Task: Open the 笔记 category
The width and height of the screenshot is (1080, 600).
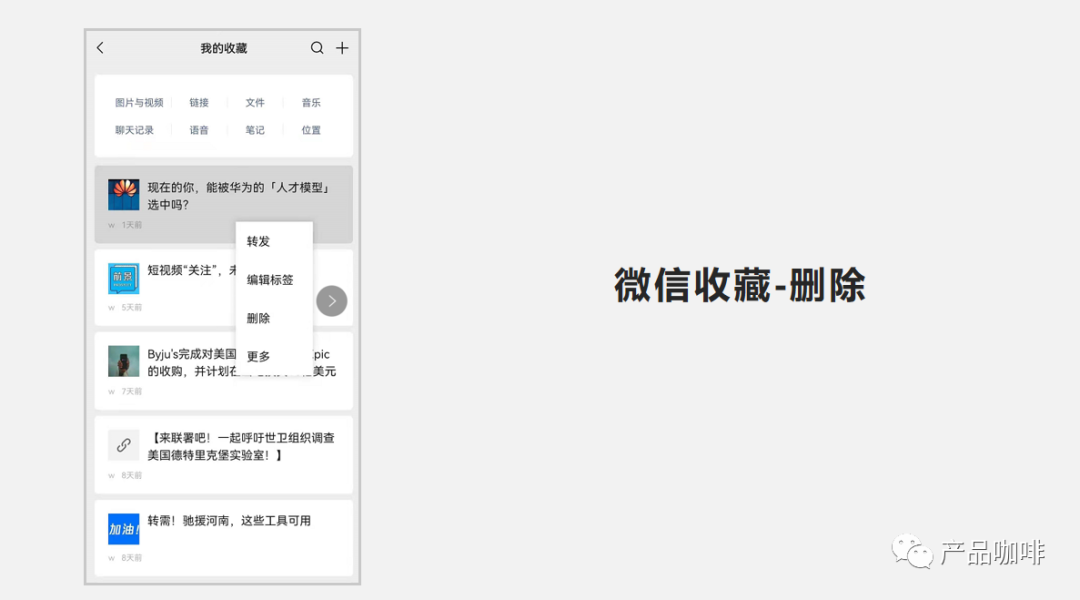Action: pos(255,130)
